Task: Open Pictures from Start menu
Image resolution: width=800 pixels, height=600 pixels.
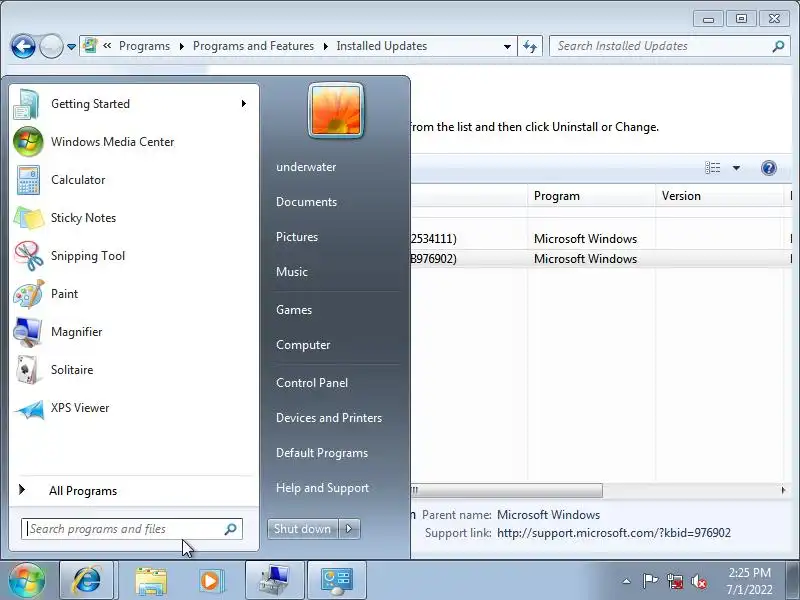Action: [x=297, y=237]
